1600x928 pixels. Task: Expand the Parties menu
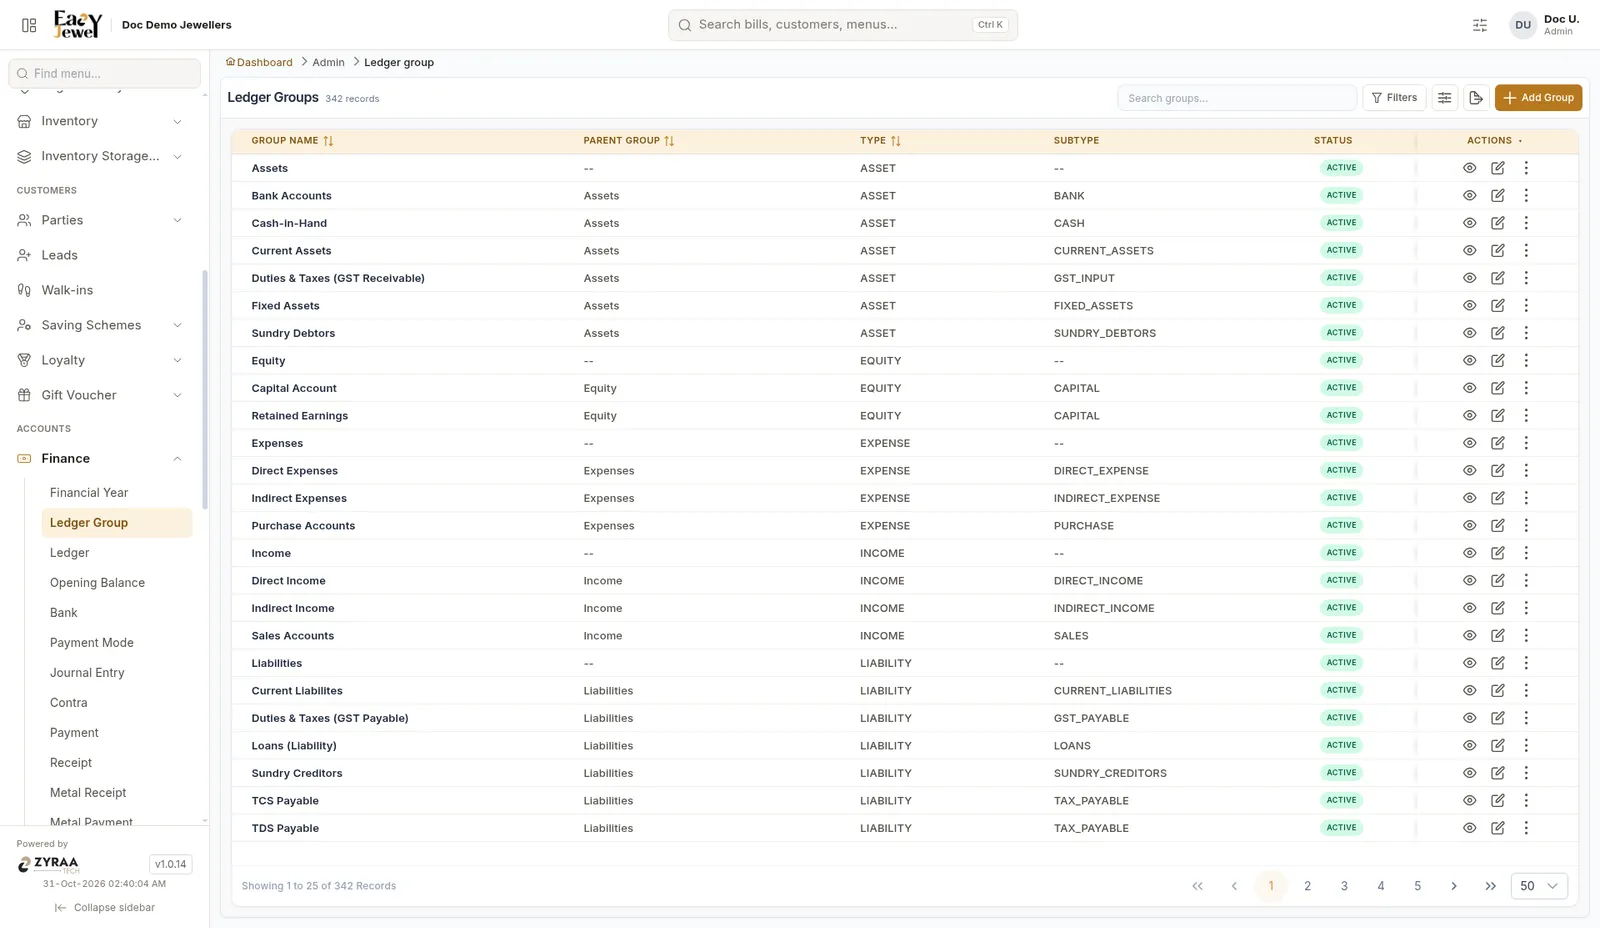pyautogui.click(x=100, y=220)
